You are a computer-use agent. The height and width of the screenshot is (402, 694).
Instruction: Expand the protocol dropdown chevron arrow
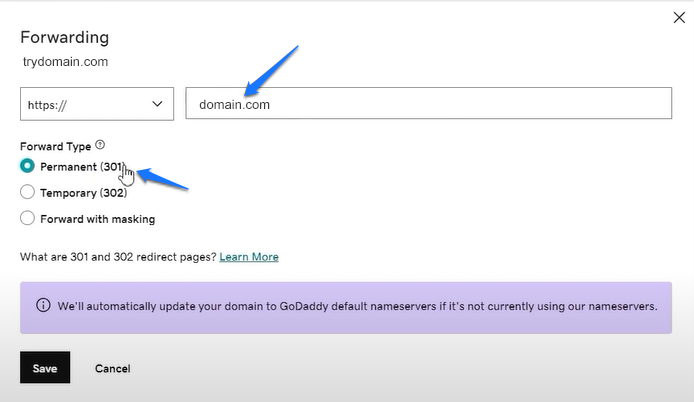pyautogui.click(x=157, y=104)
